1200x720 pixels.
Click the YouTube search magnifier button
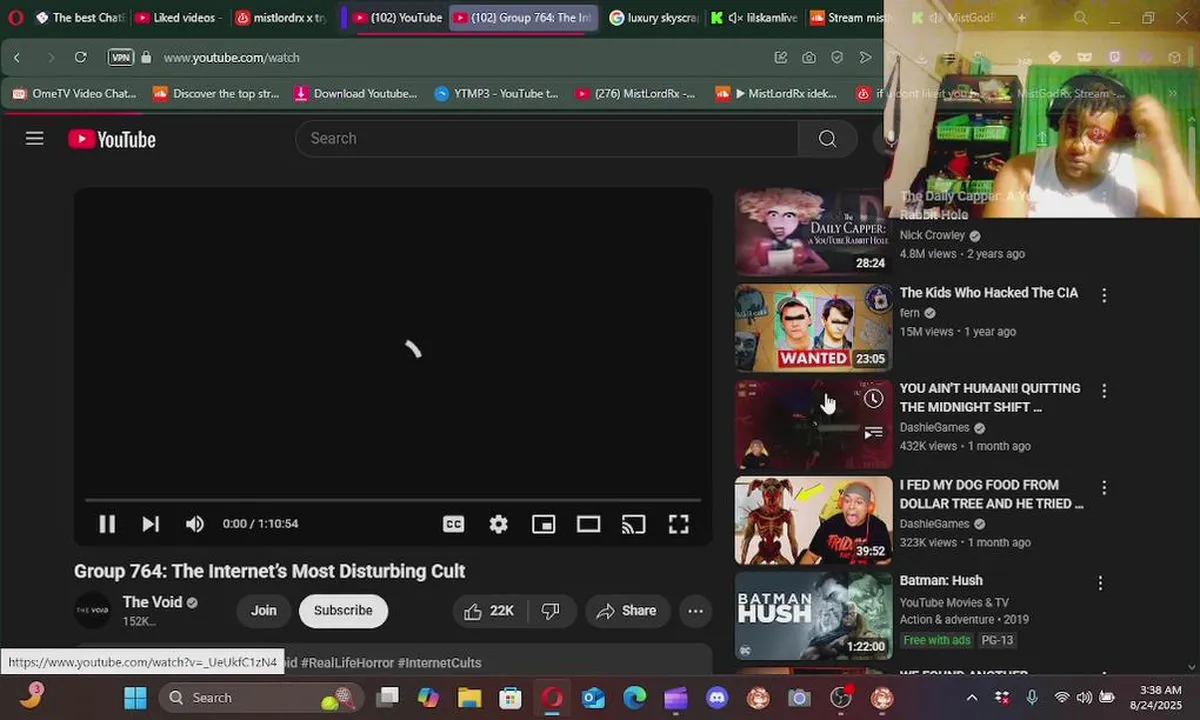pyautogui.click(x=827, y=139)
